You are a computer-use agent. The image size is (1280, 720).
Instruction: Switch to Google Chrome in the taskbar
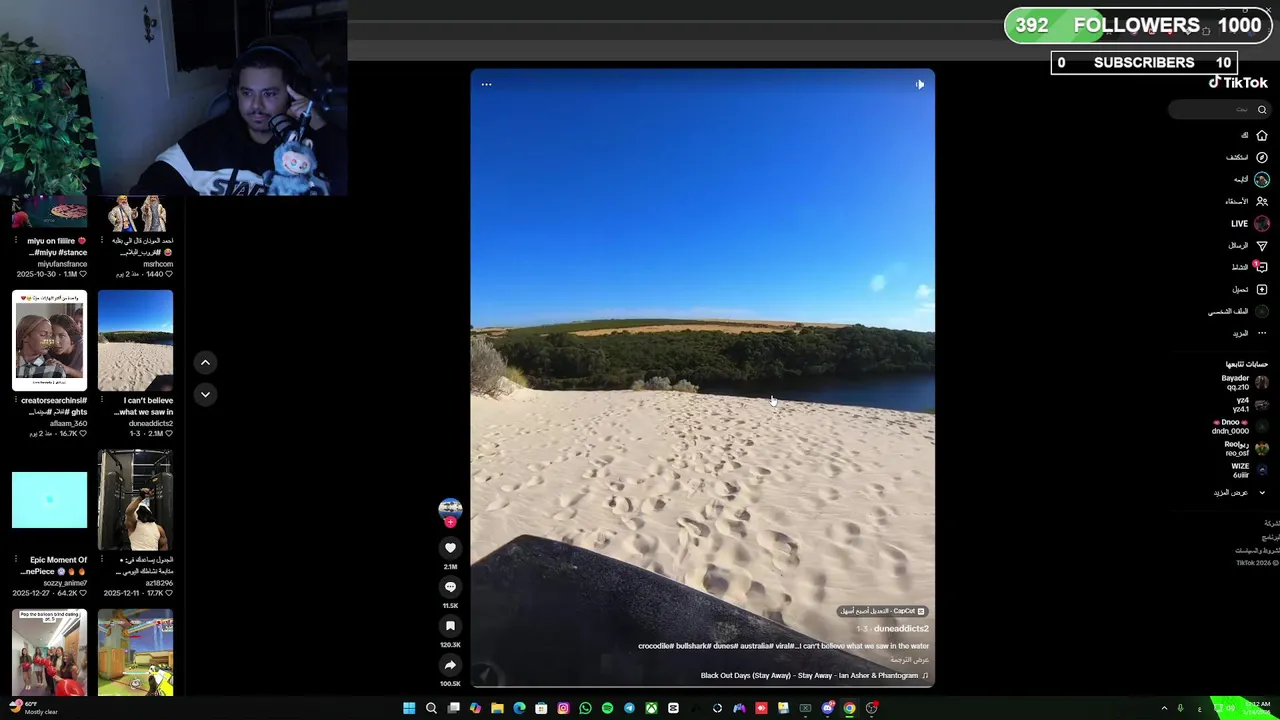tap(850, 708)
